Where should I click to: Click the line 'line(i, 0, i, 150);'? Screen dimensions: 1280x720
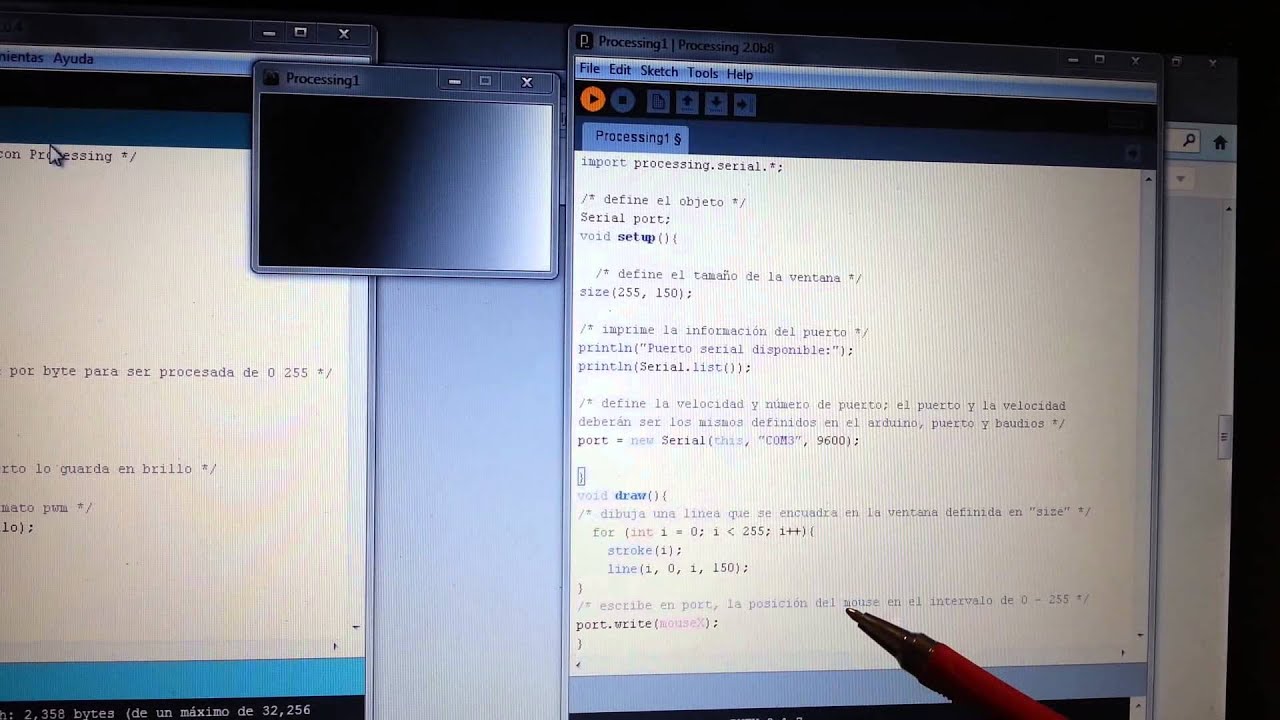pyautogui.click(x=677, y=568)
